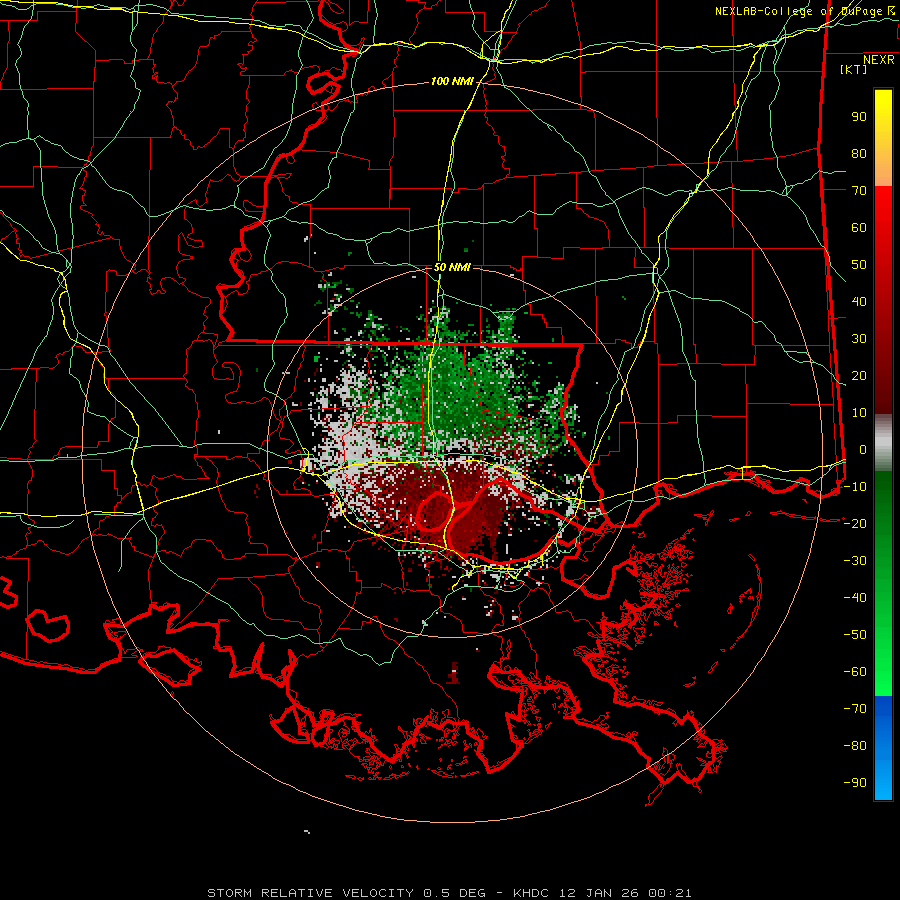Image resolution: width=900 pixels, height=900 pixels.
Task: Click the 50 value on the velocity scale
Action: 859,265
